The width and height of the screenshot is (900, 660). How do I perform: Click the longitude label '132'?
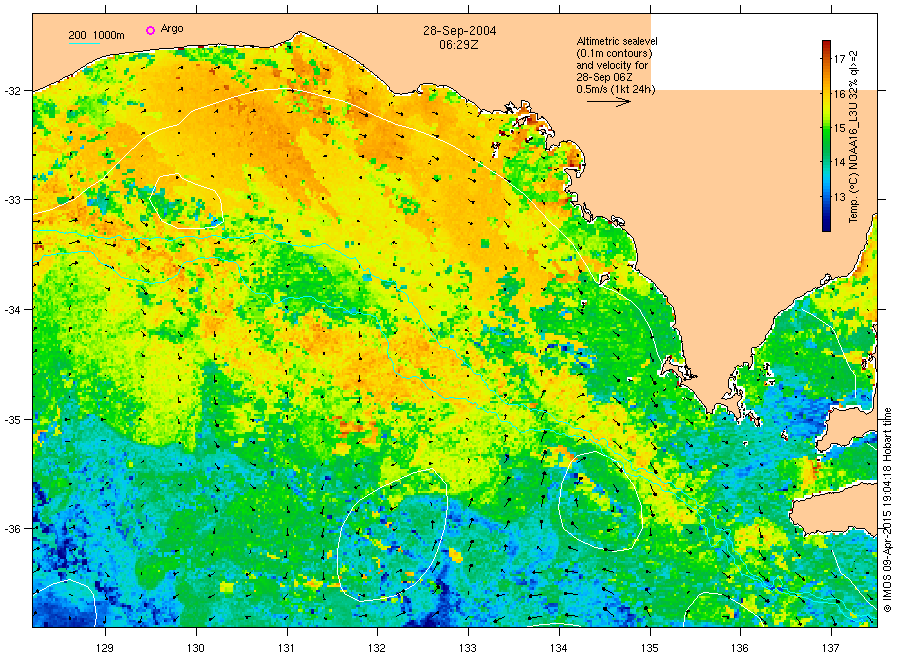click(377, 649)
